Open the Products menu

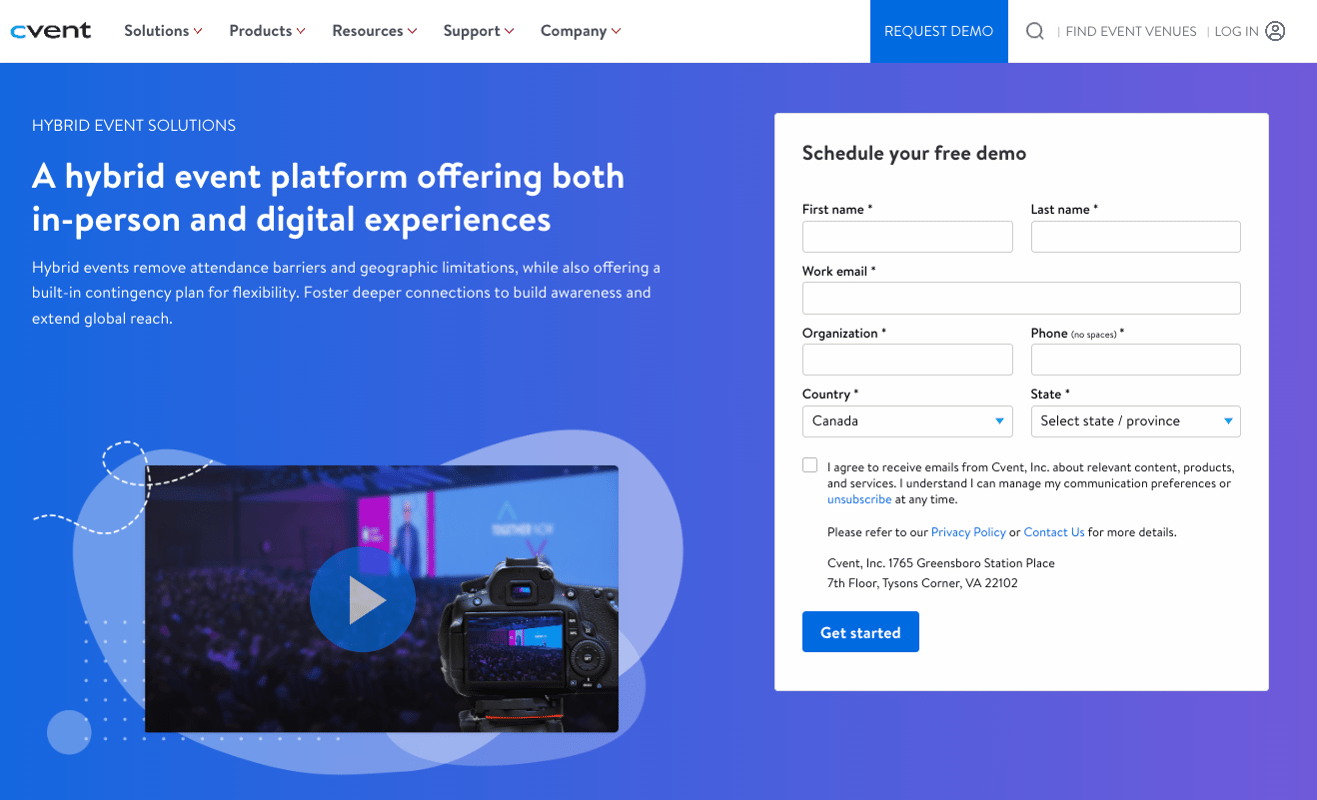pyautogui.click(x=267, y=31)
